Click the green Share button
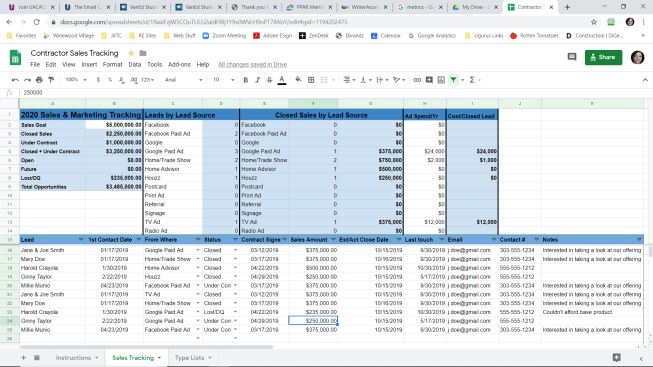This screenshot has width=653, height=367. tap(603, 57)
